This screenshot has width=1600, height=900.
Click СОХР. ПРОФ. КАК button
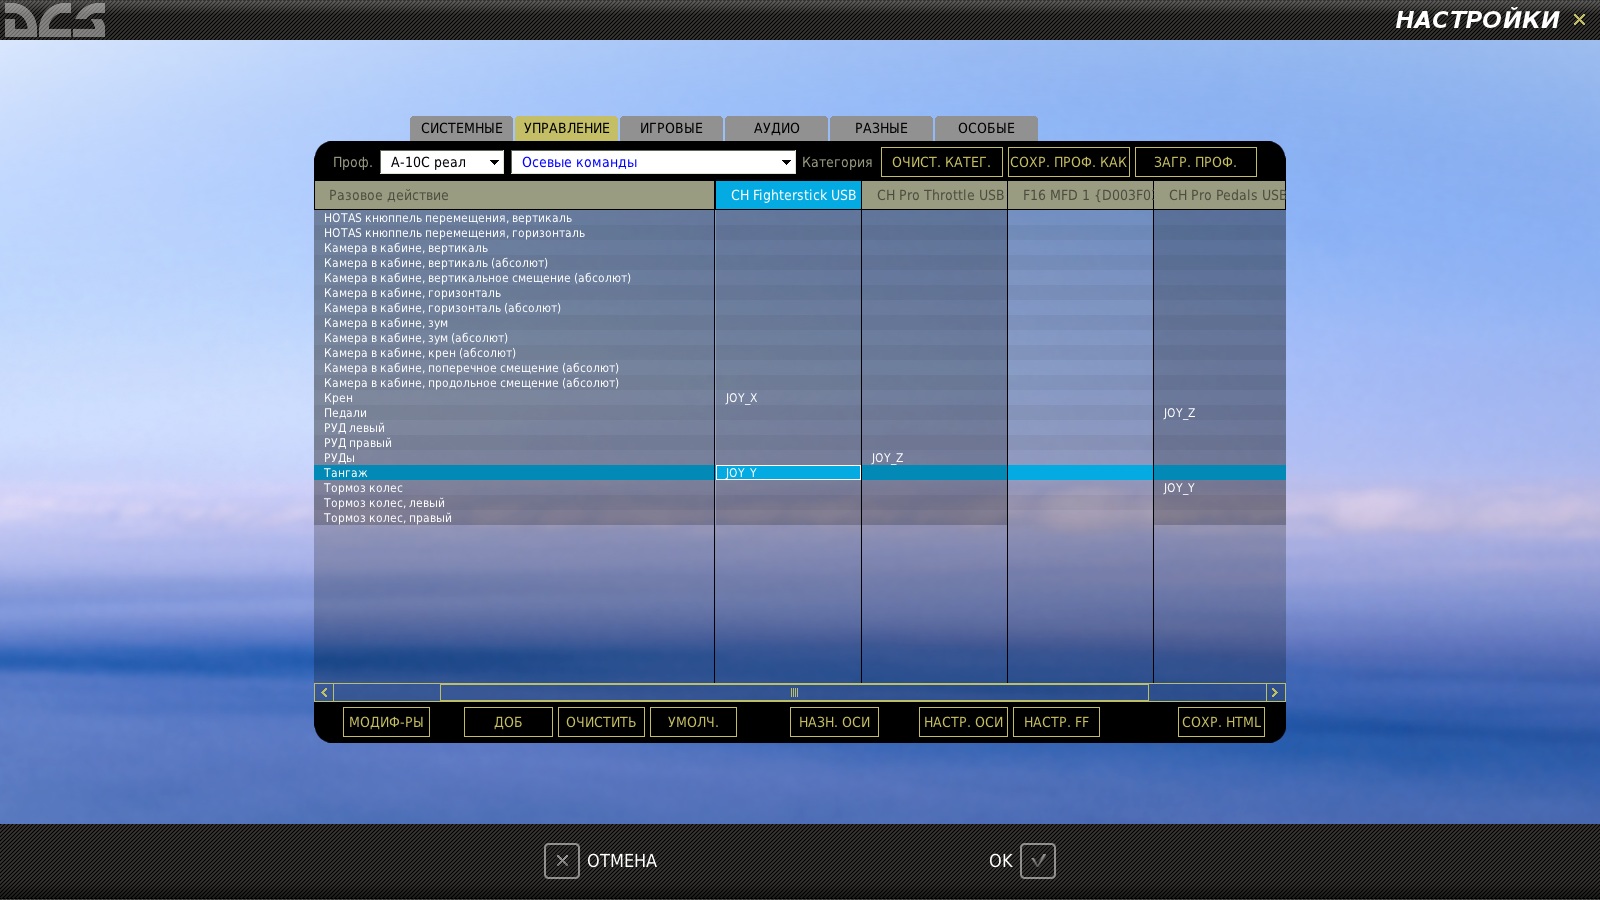pyautogui.click(x=1068, y=162)
